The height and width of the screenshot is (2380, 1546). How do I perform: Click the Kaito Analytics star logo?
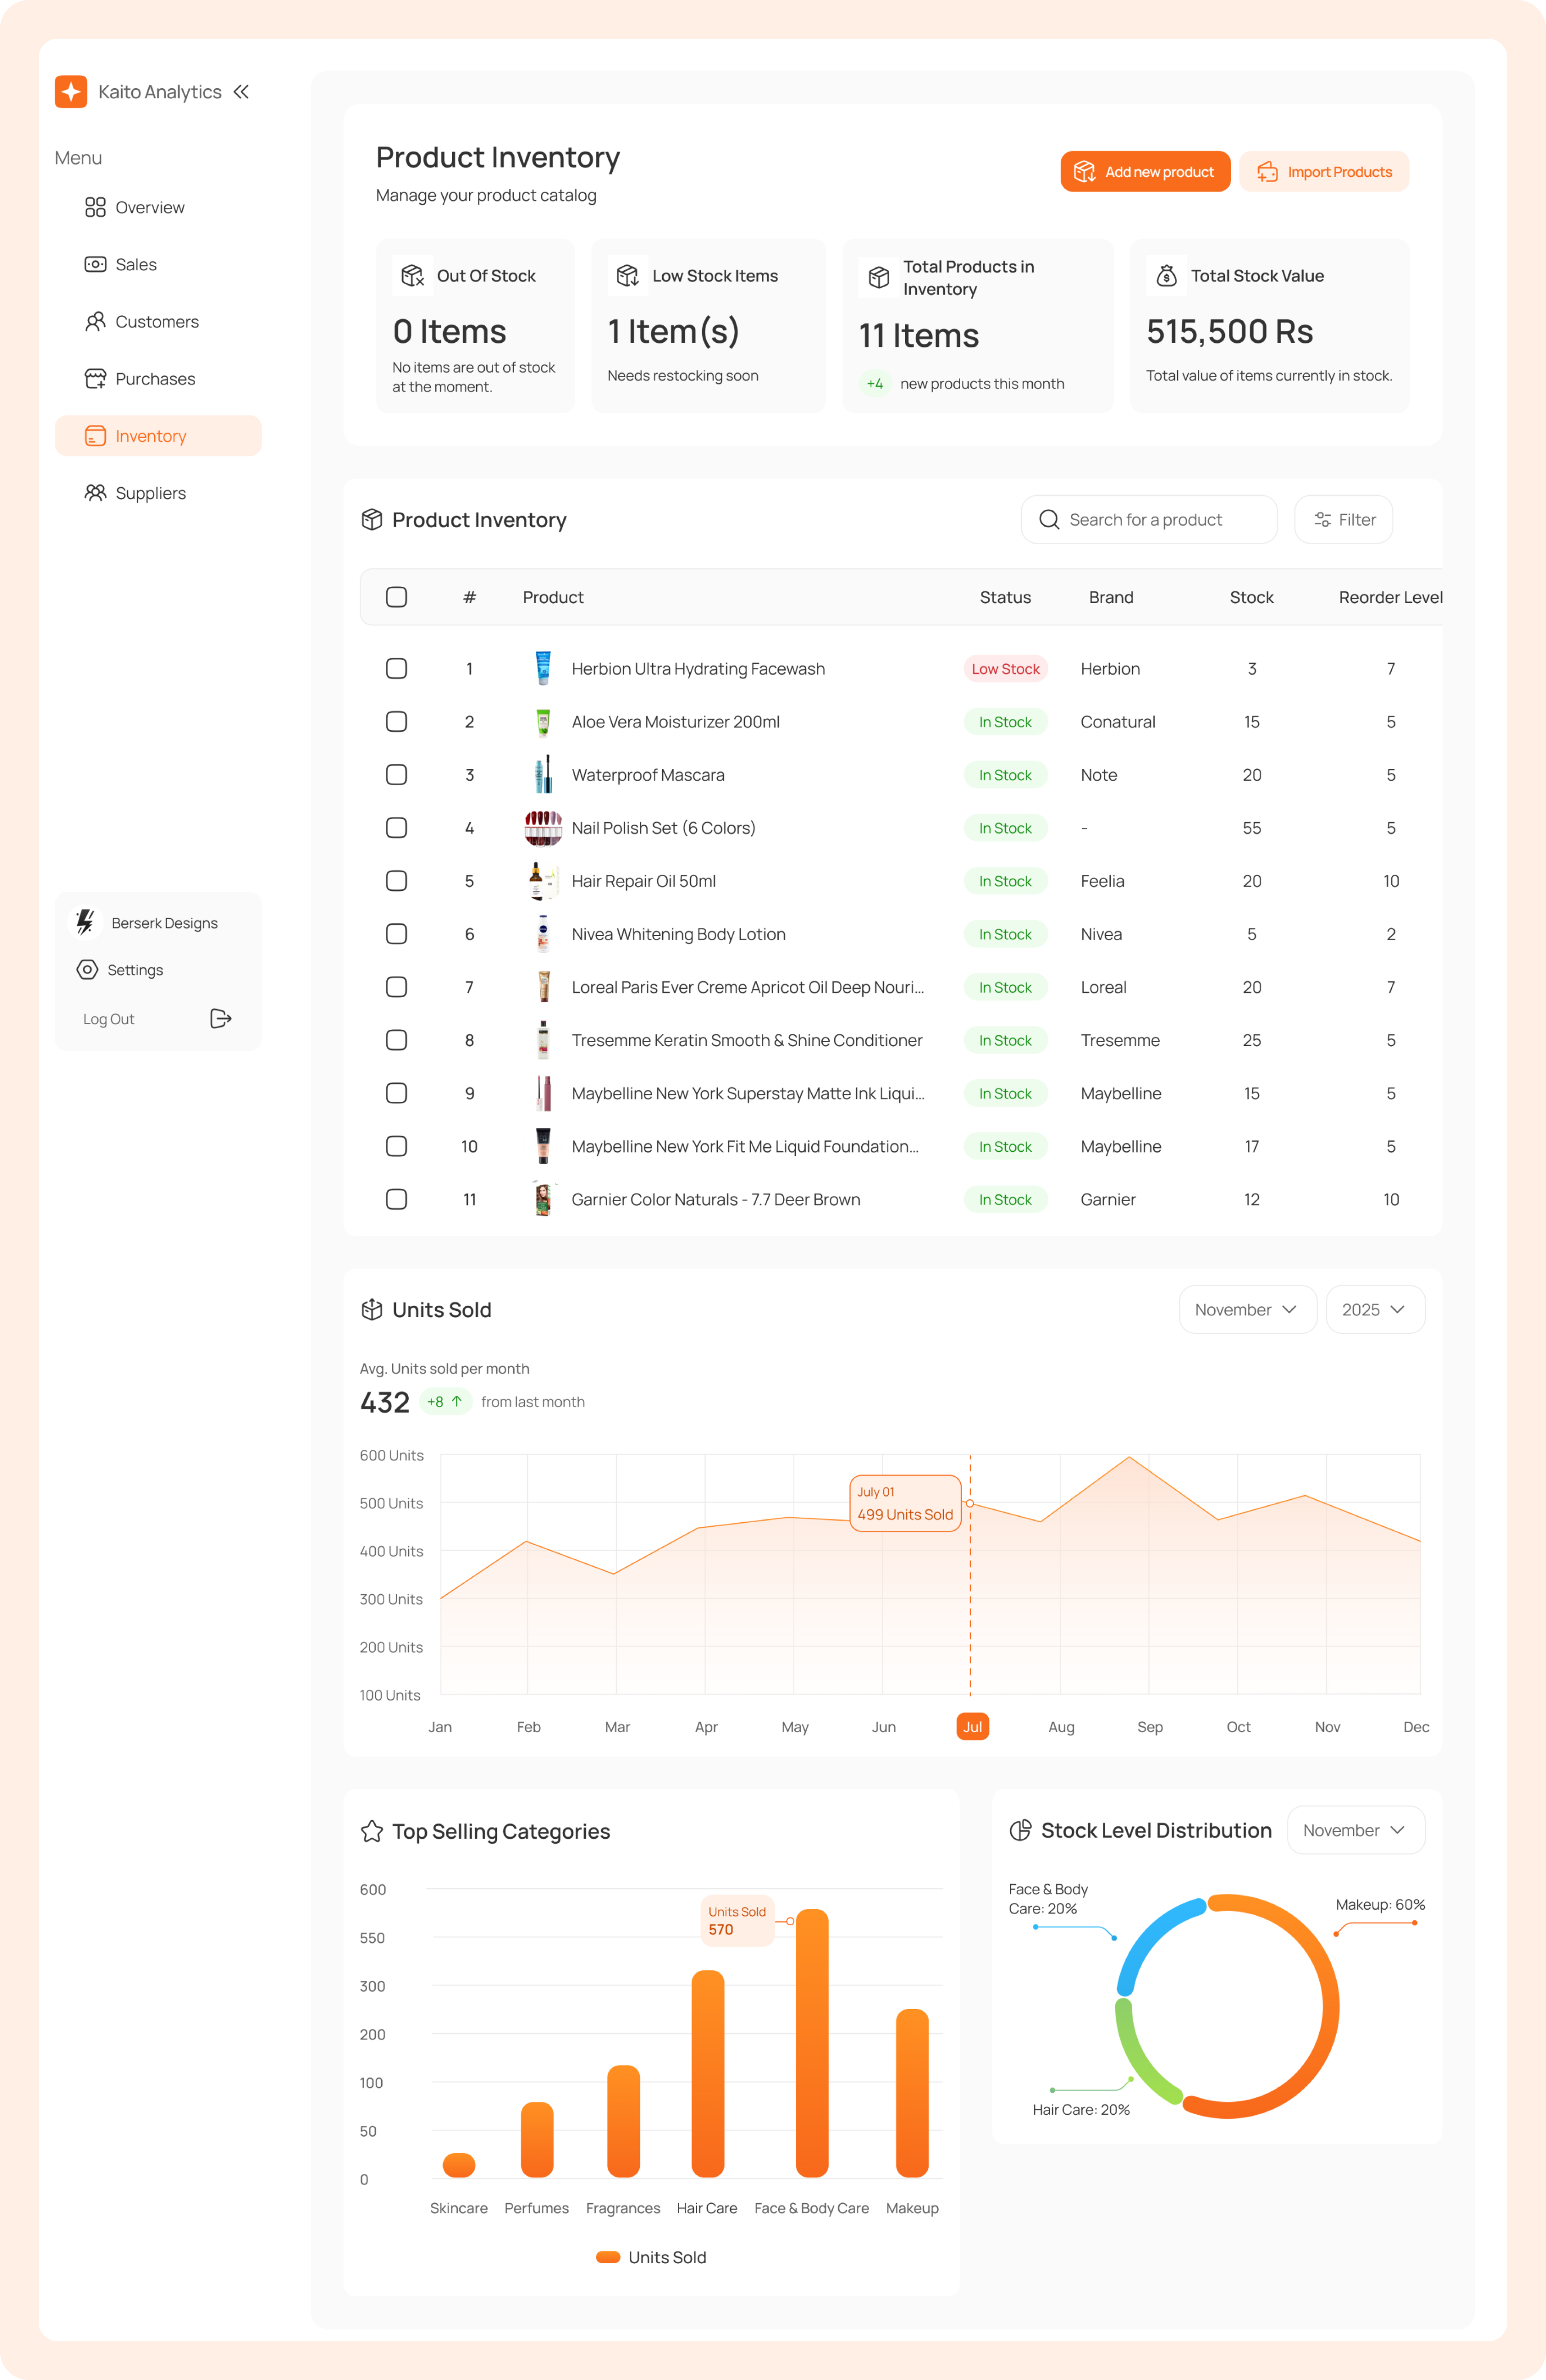coord(71,92)
